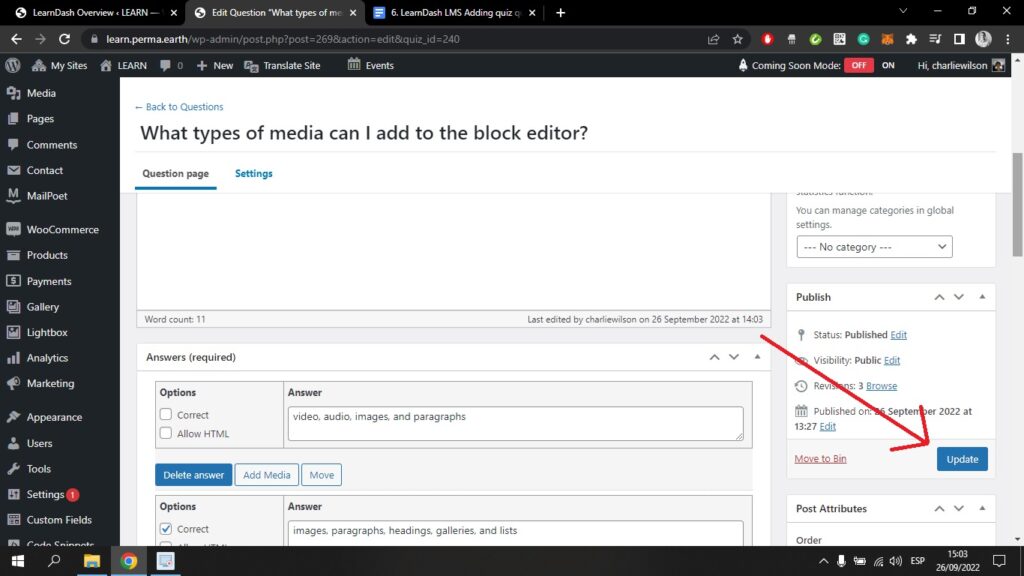Viewport: 1024px width, 576px height.
Task: Click the browser reload button
Action: [65, 39]
